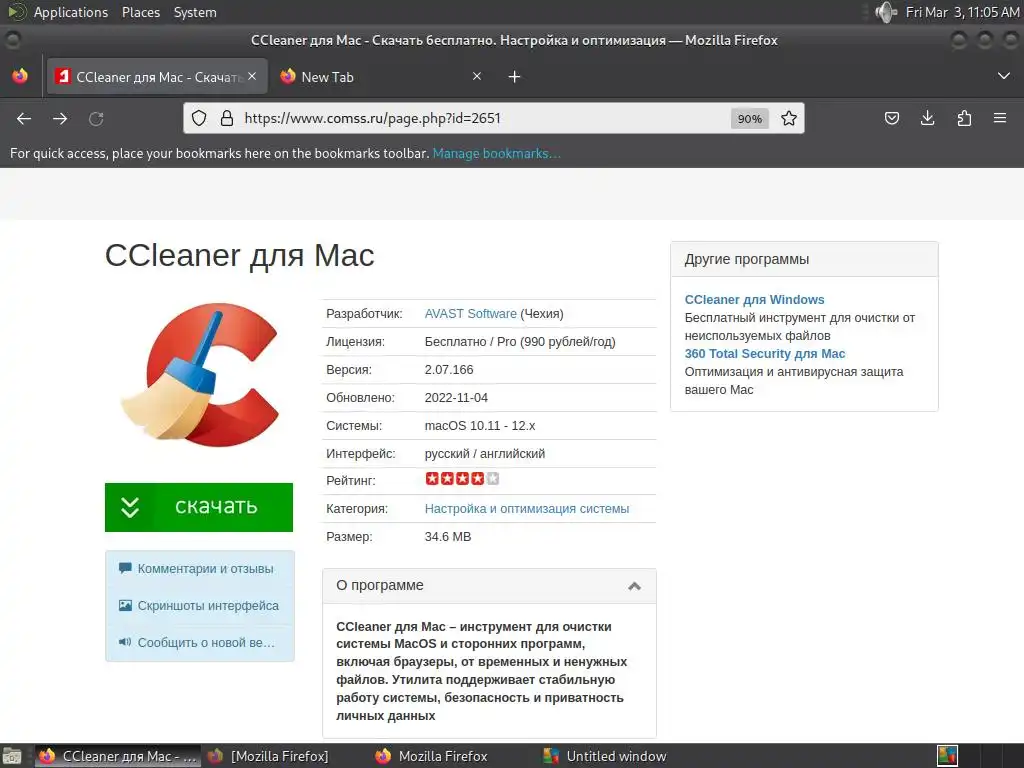The width and height of the screenshot is (1024, 768).
Task: Open the Firefox View icon in the tab bar
Action: click(x=20, y=76)
